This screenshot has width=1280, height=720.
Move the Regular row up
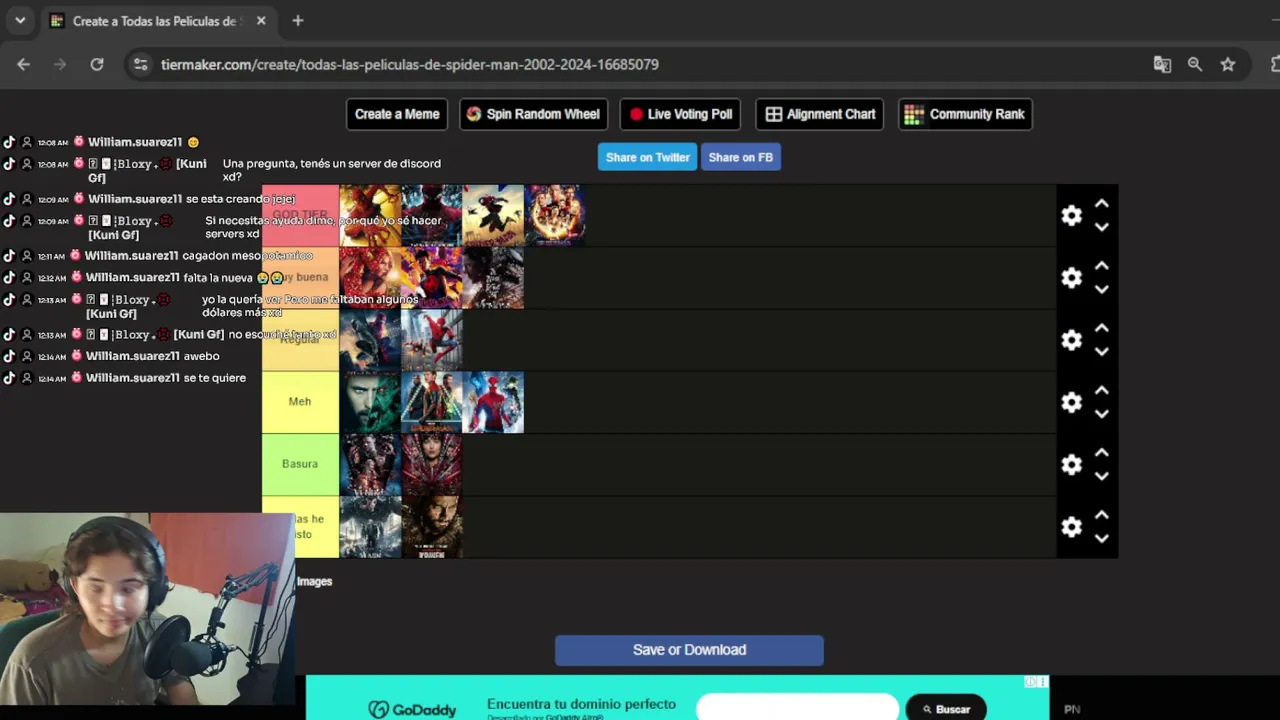point(1101,328)
